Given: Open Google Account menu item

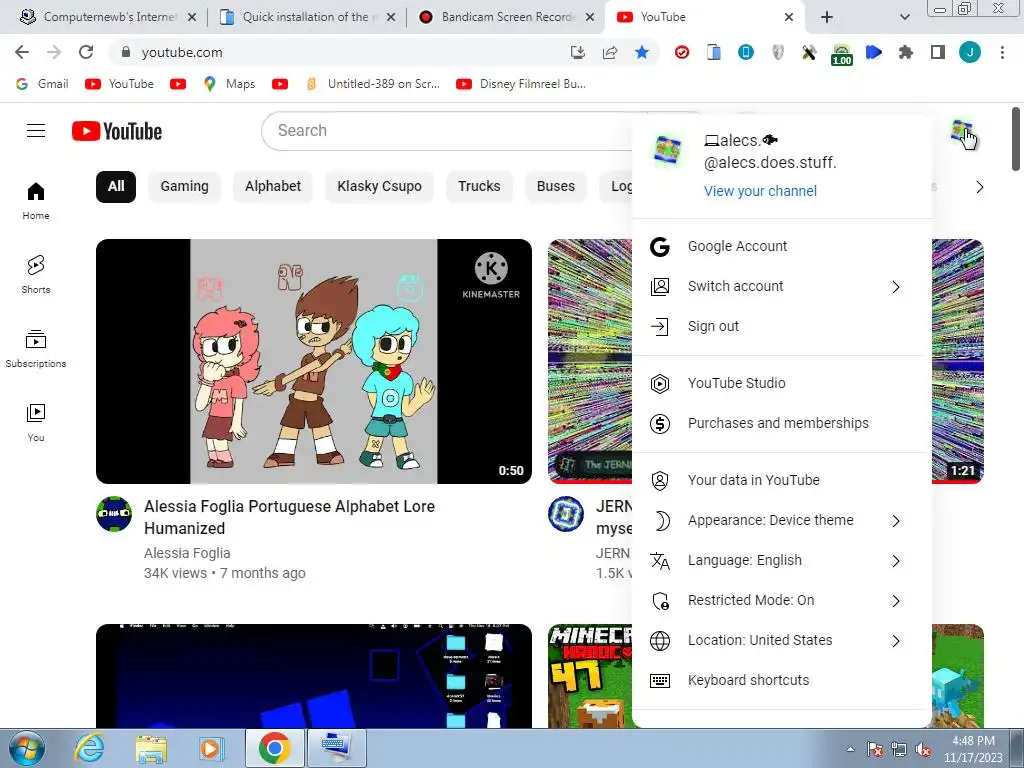Looking at the screenshot, I should 781,246.
